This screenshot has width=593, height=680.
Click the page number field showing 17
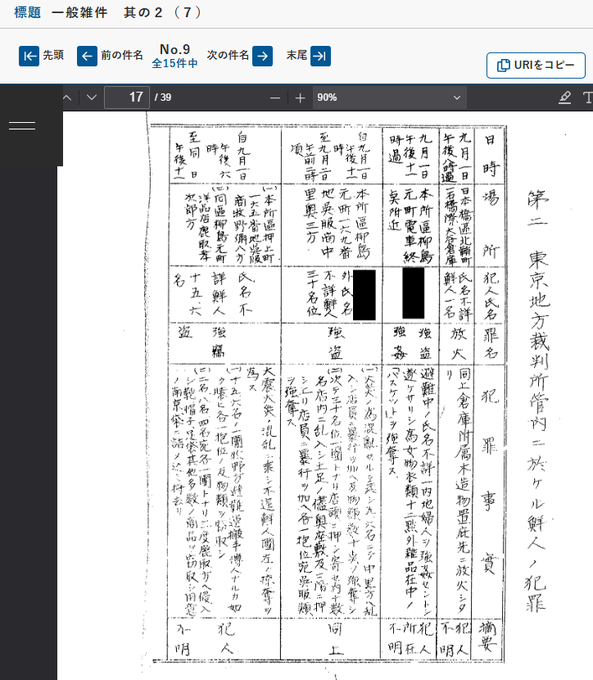click(x=127, y=97)
